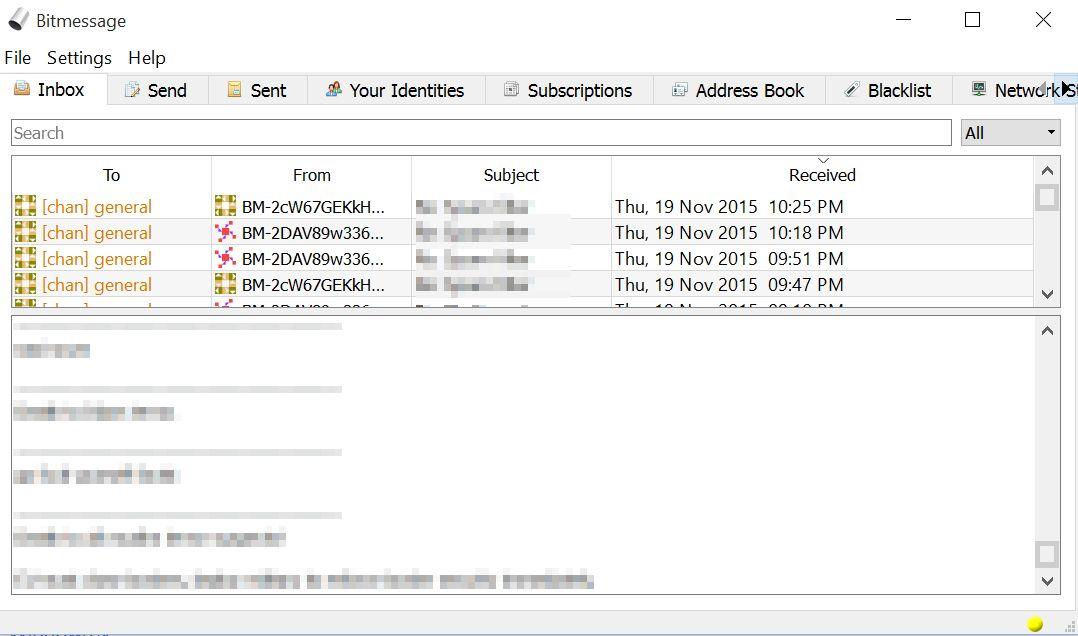Go to the Address Book tab

738,90
